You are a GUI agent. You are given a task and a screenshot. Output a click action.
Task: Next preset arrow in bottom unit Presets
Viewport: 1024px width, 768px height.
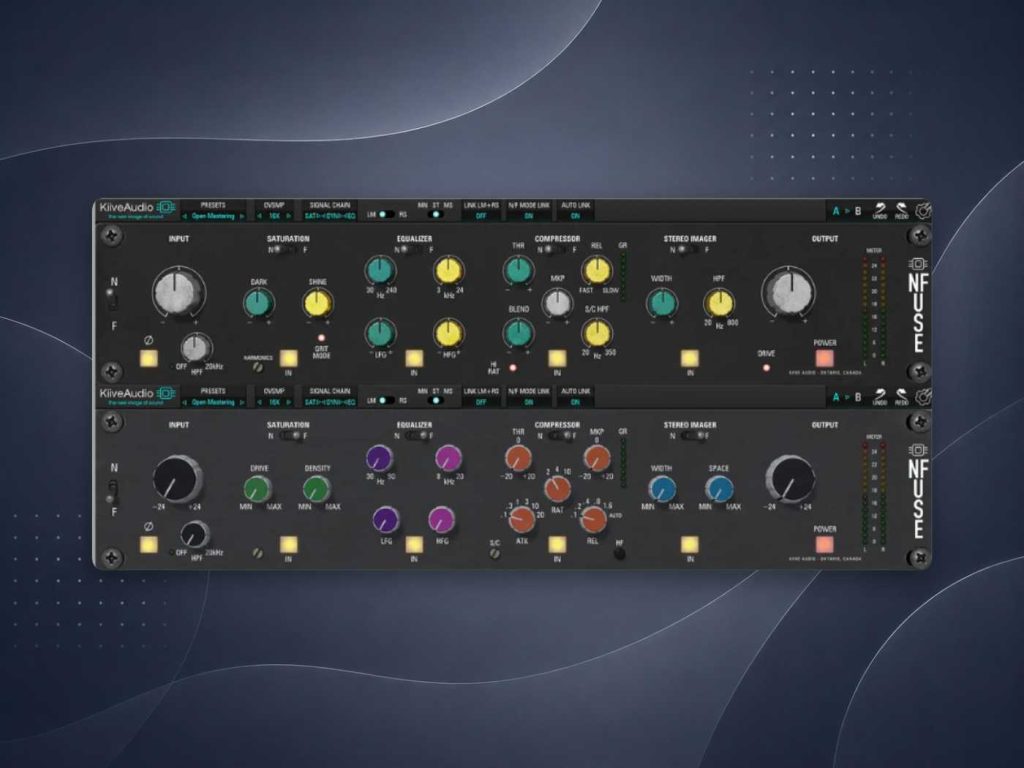click(x=242, y=402)
